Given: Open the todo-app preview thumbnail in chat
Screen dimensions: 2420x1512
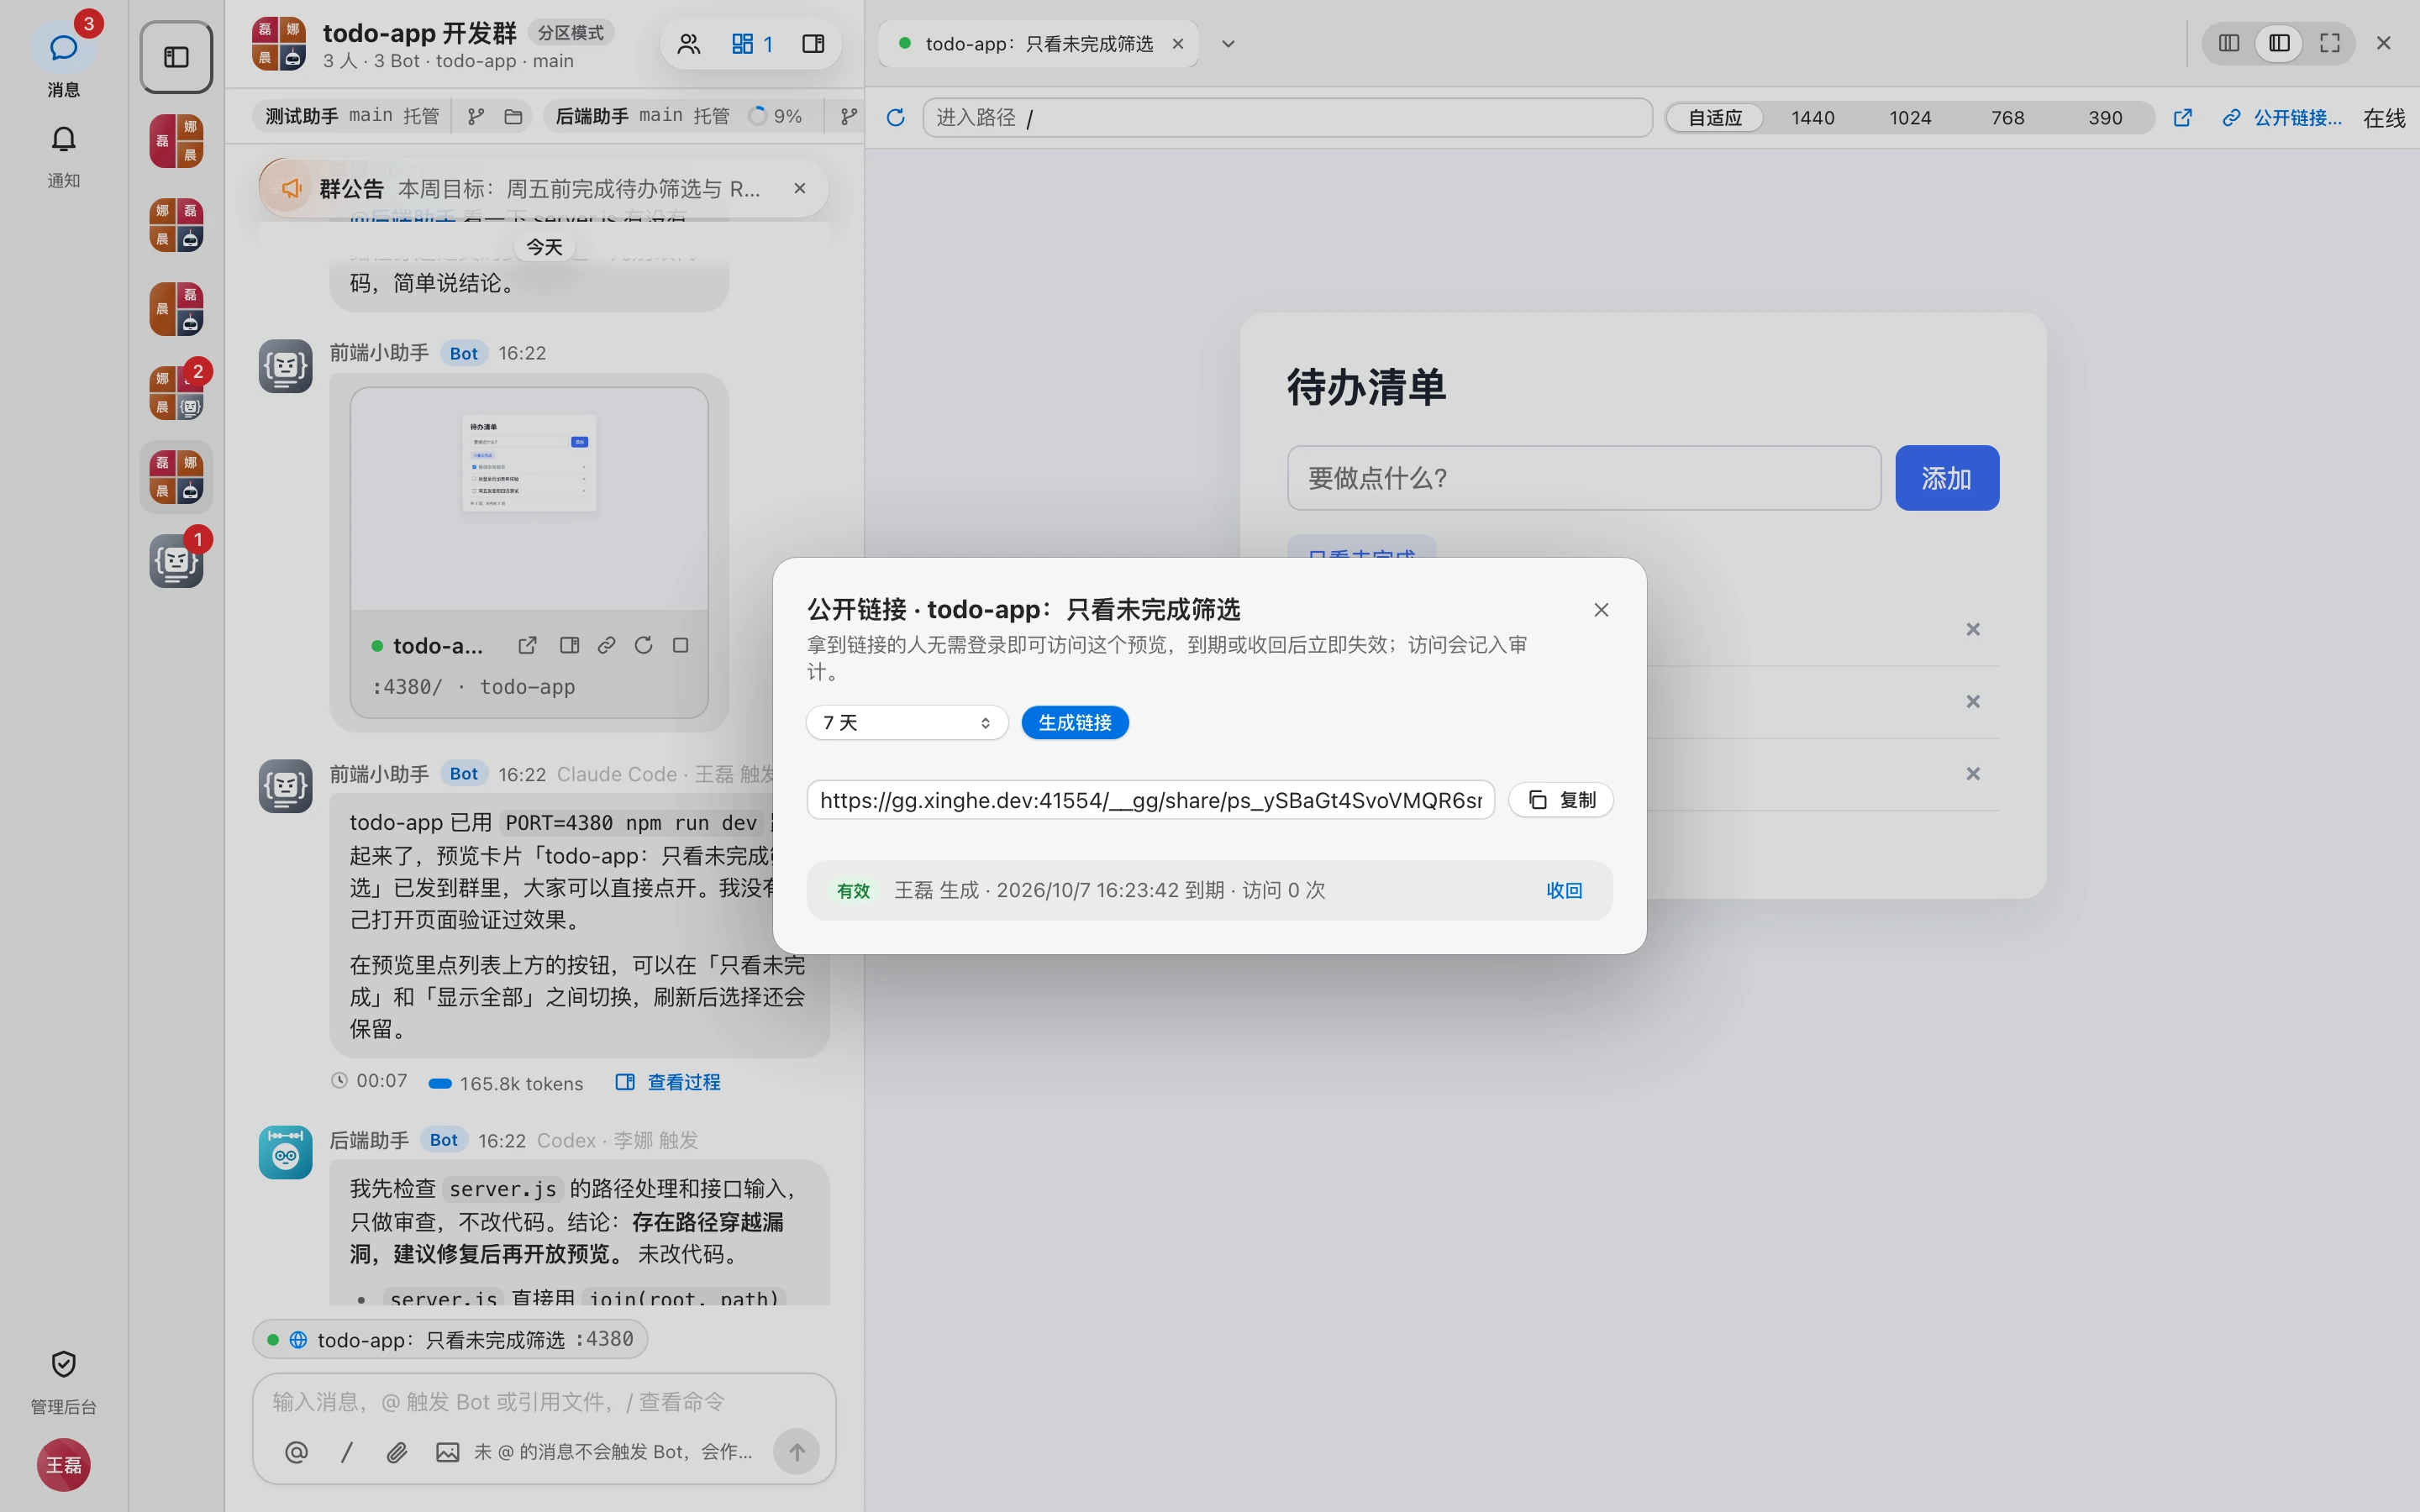Looking at the screenshot, I should click(x=529, y=500).
